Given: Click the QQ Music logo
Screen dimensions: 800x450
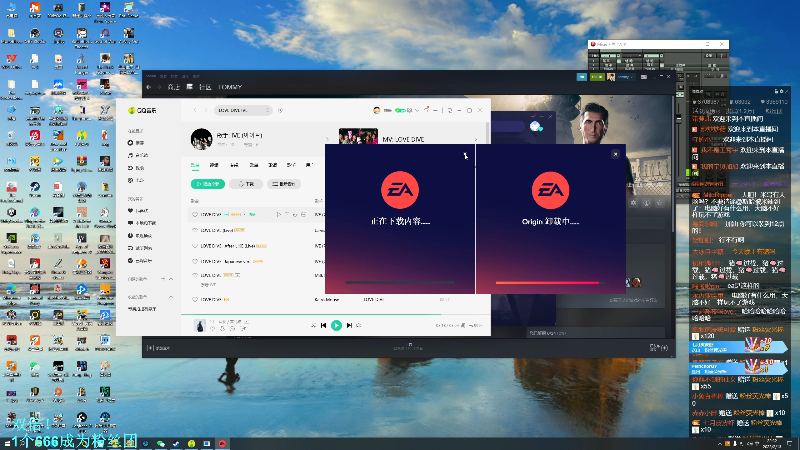Looking at the screenshot, I should tap(142, 110).
